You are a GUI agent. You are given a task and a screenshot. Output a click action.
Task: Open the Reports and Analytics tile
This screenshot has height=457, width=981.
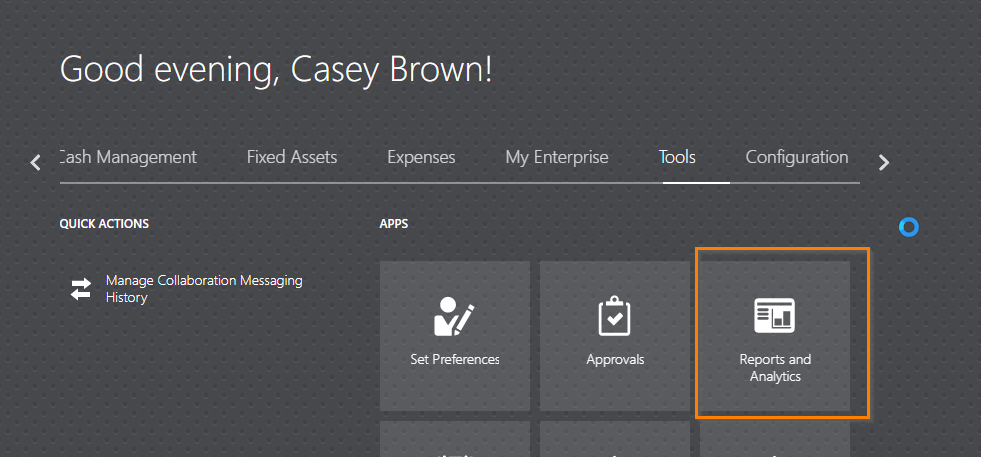point(775,336)
